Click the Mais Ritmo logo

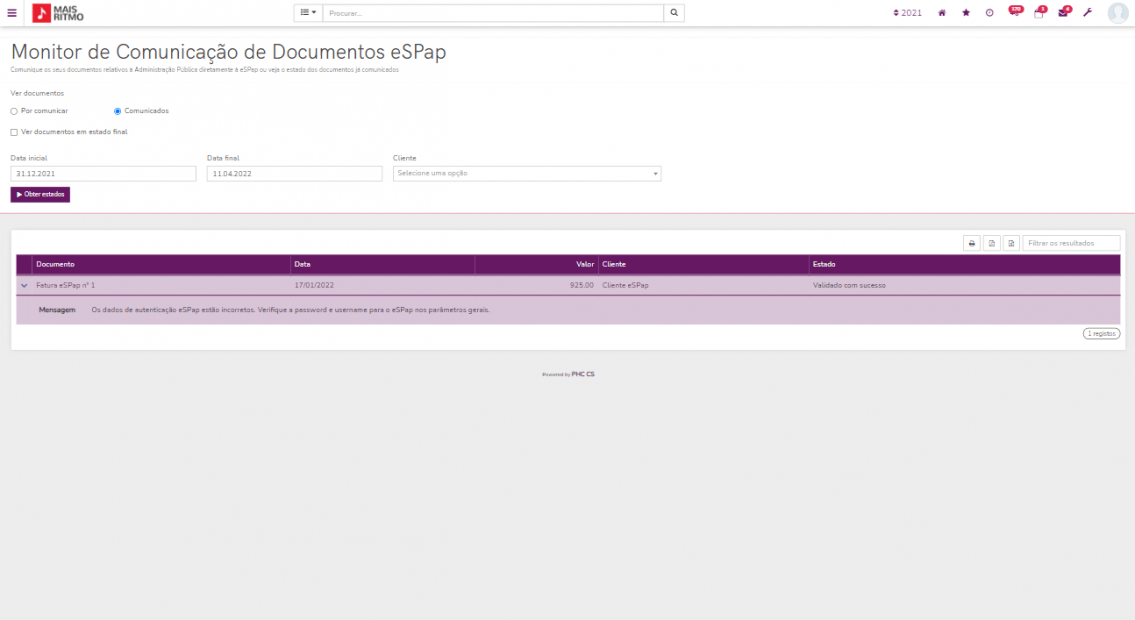coord(58,13)
